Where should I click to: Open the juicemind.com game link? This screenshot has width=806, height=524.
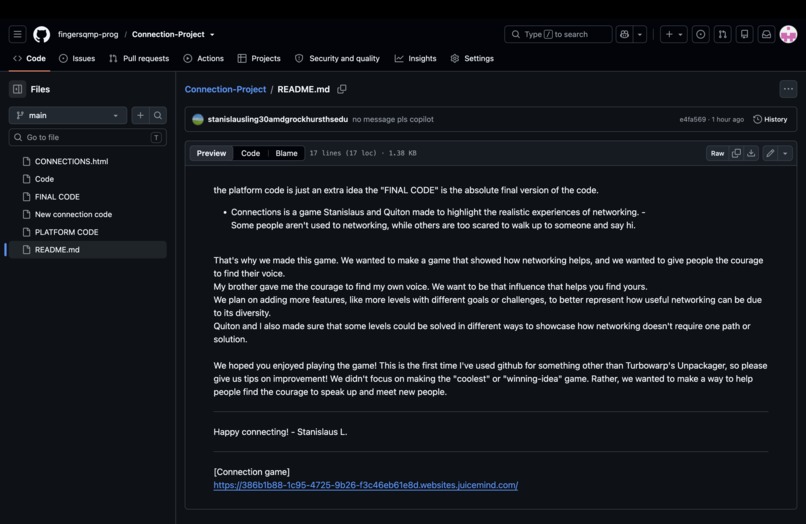pyautogui.click(x=365, y=485)
